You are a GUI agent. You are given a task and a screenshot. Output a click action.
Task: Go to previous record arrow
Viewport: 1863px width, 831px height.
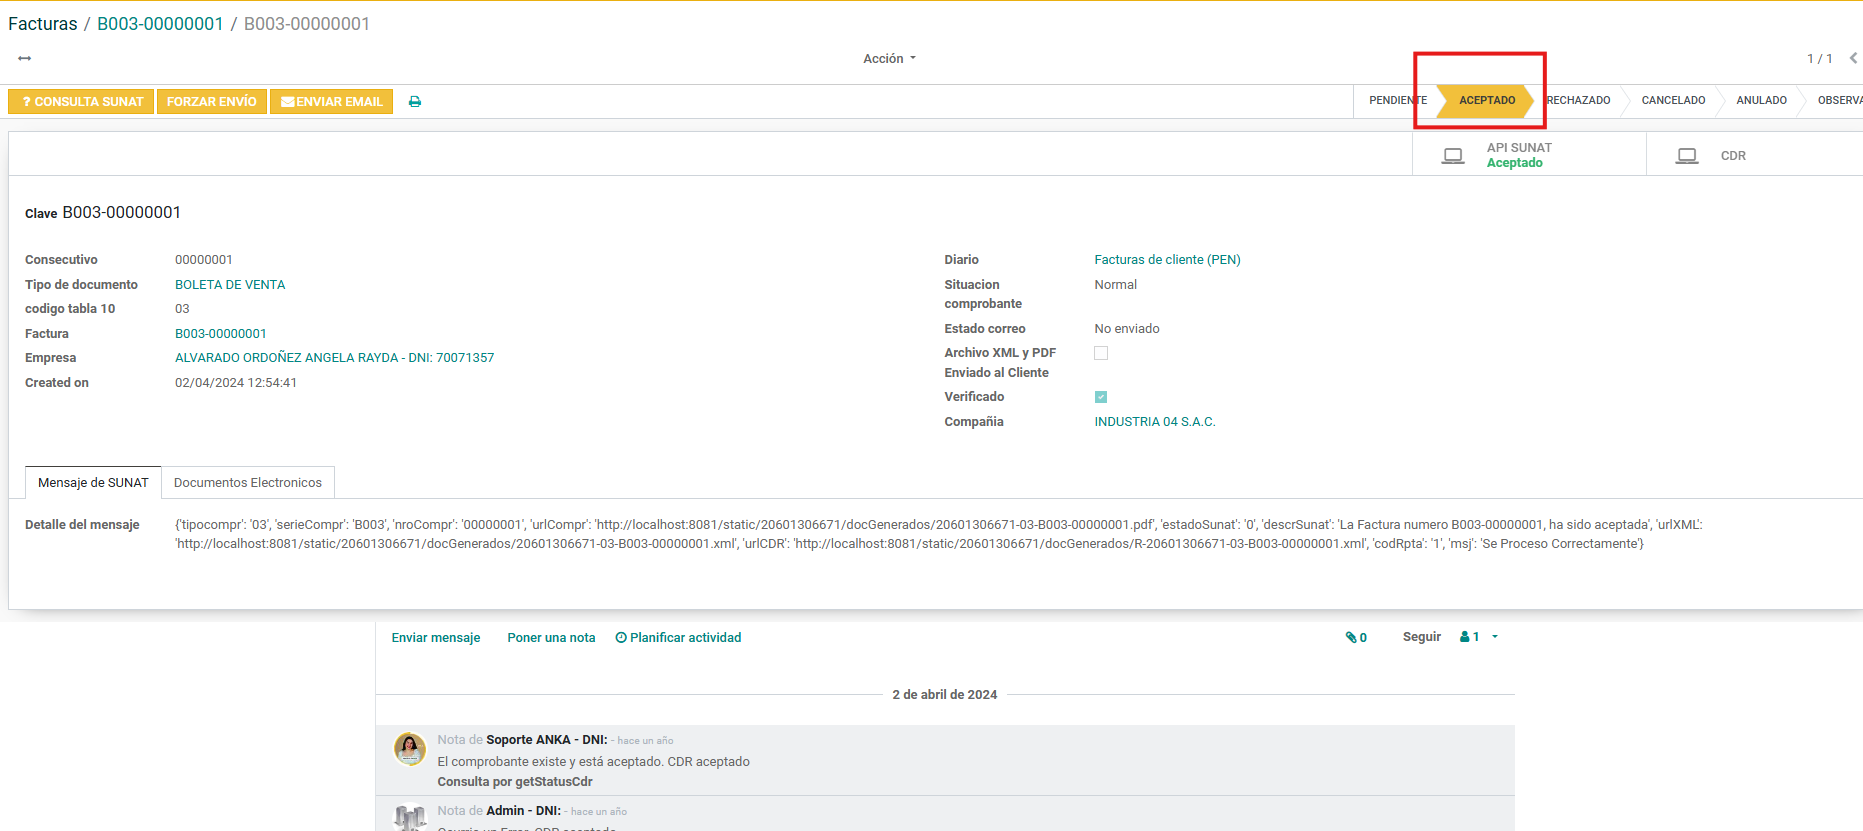1853,58
